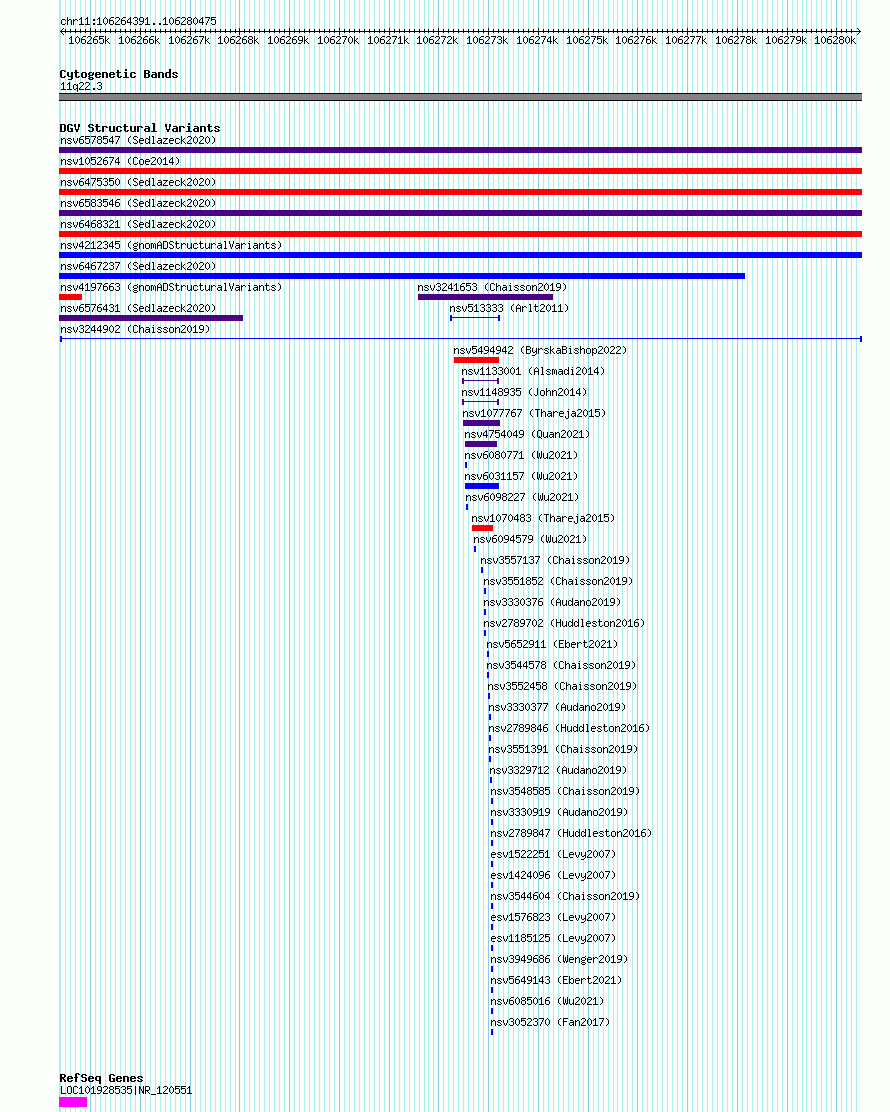Click nsv1148935 (John2014) label

coord(525,392)
